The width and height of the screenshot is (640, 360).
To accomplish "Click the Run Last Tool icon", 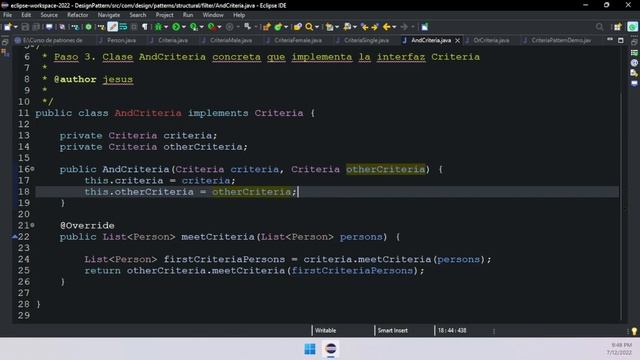I will tap(211, 27).
